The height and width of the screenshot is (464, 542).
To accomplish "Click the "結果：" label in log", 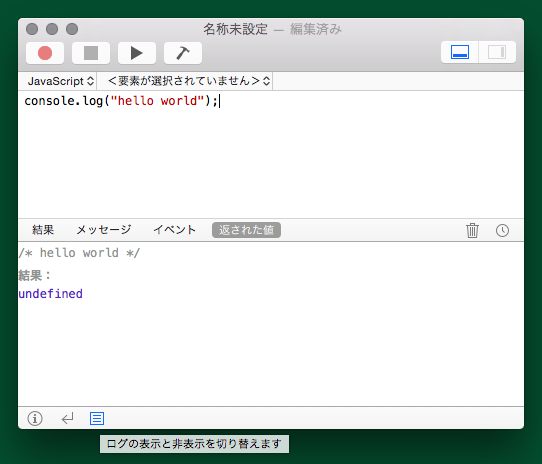I will click(x=35, y=276).
